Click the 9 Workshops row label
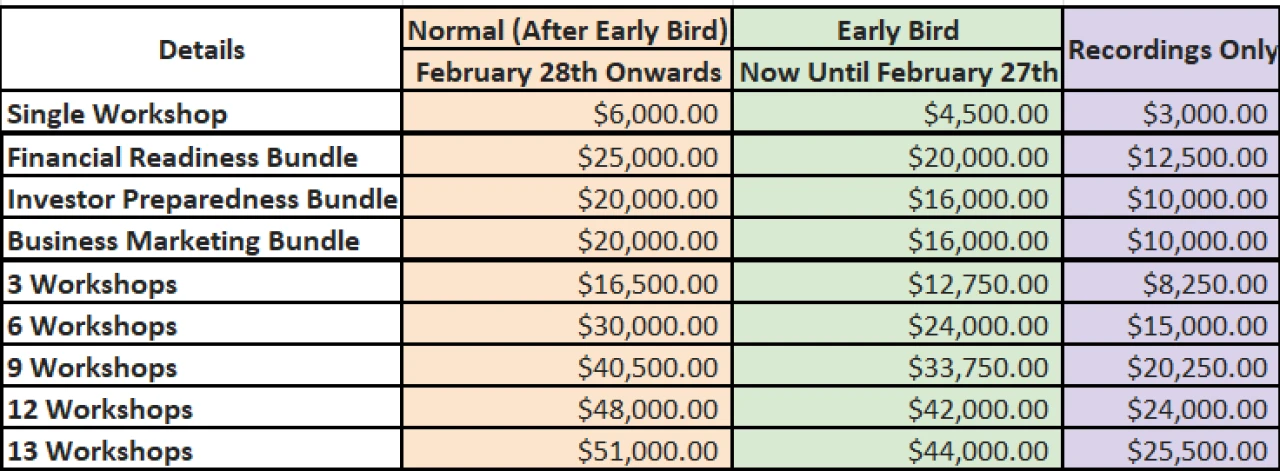This screenshot has height=471, width=1280. tap(92, 368)
